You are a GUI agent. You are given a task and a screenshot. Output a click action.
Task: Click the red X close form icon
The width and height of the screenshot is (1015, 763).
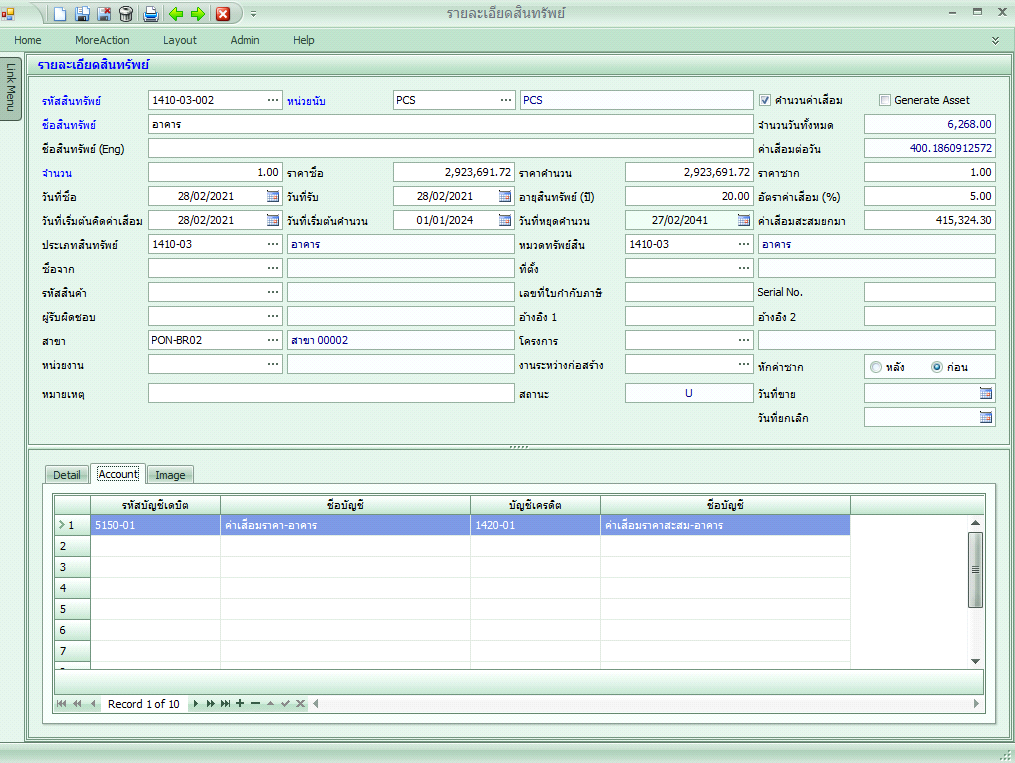tap(223, 14)
